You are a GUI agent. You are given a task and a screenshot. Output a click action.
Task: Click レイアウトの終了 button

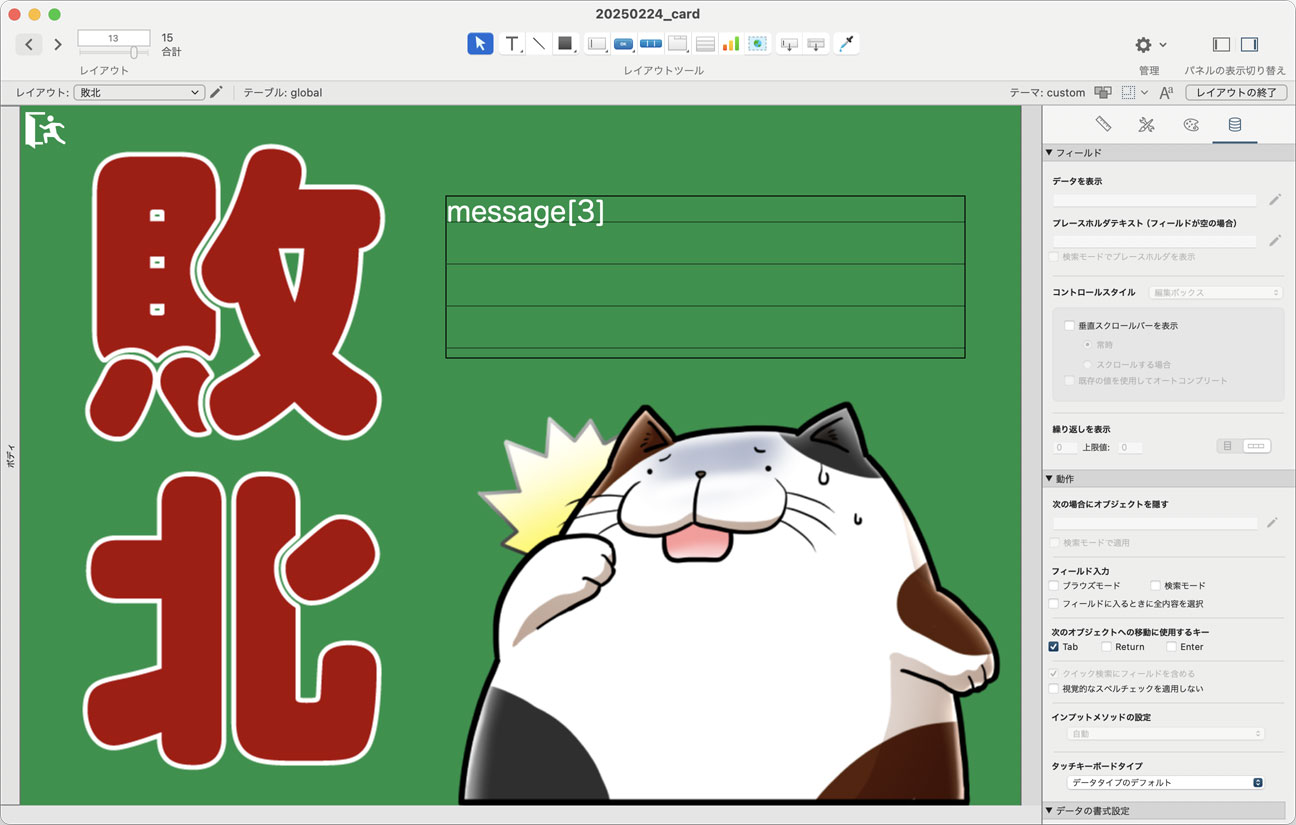(x=1236, y=92)
